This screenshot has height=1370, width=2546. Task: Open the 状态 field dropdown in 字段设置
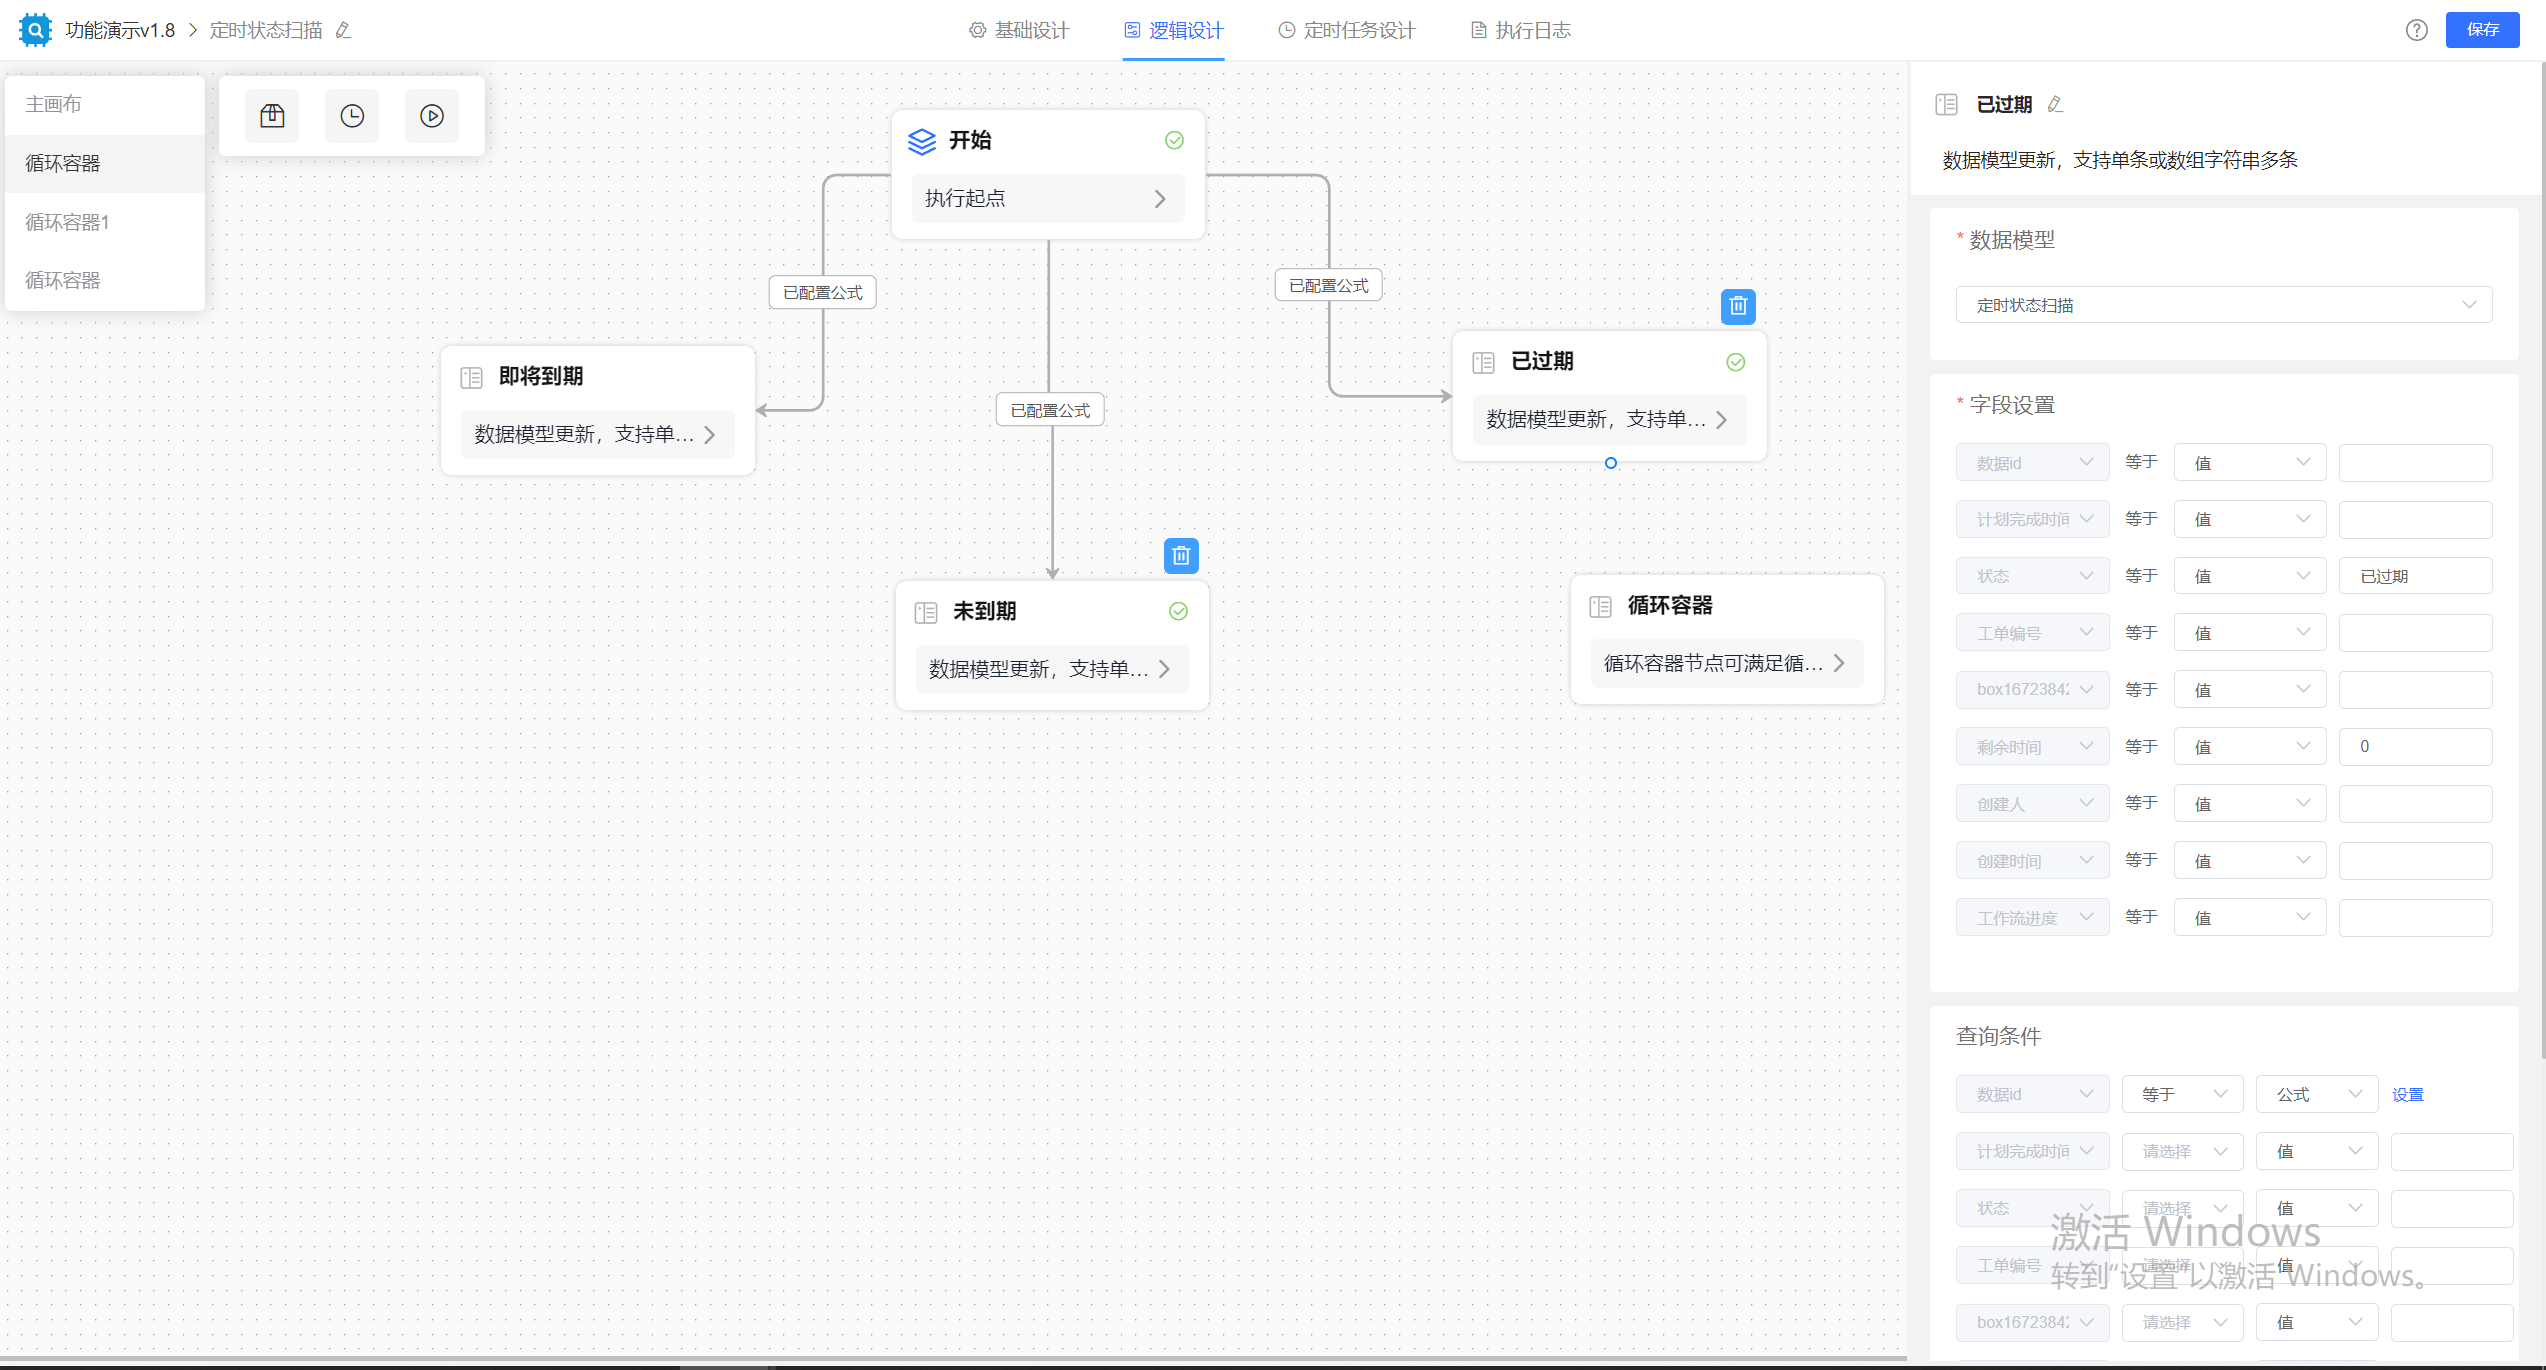click(2032, 576)
